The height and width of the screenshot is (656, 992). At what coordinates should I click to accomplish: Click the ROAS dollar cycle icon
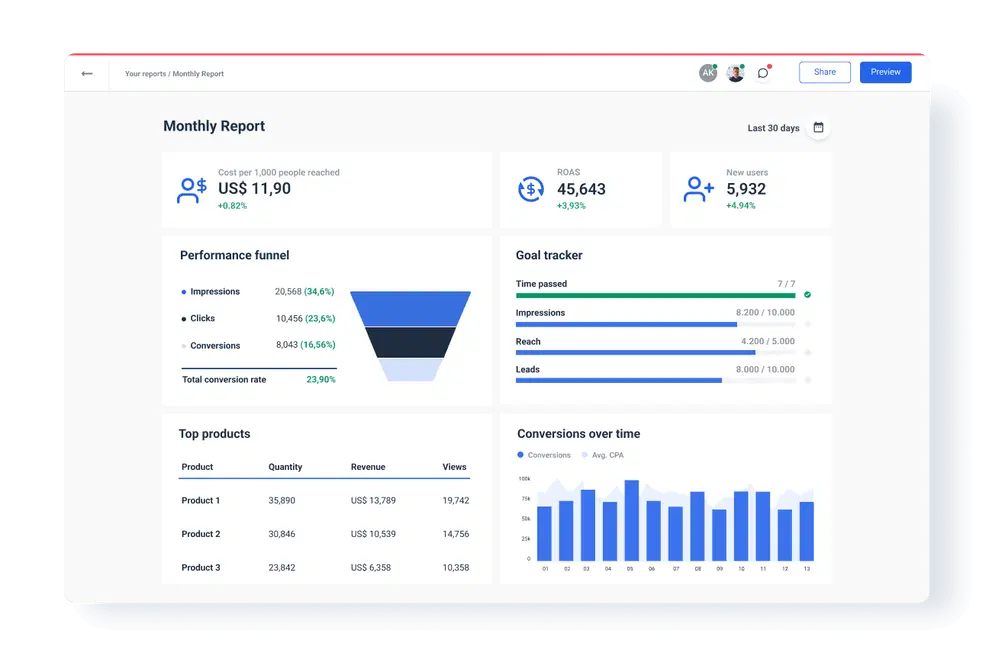tap(531, 189)
